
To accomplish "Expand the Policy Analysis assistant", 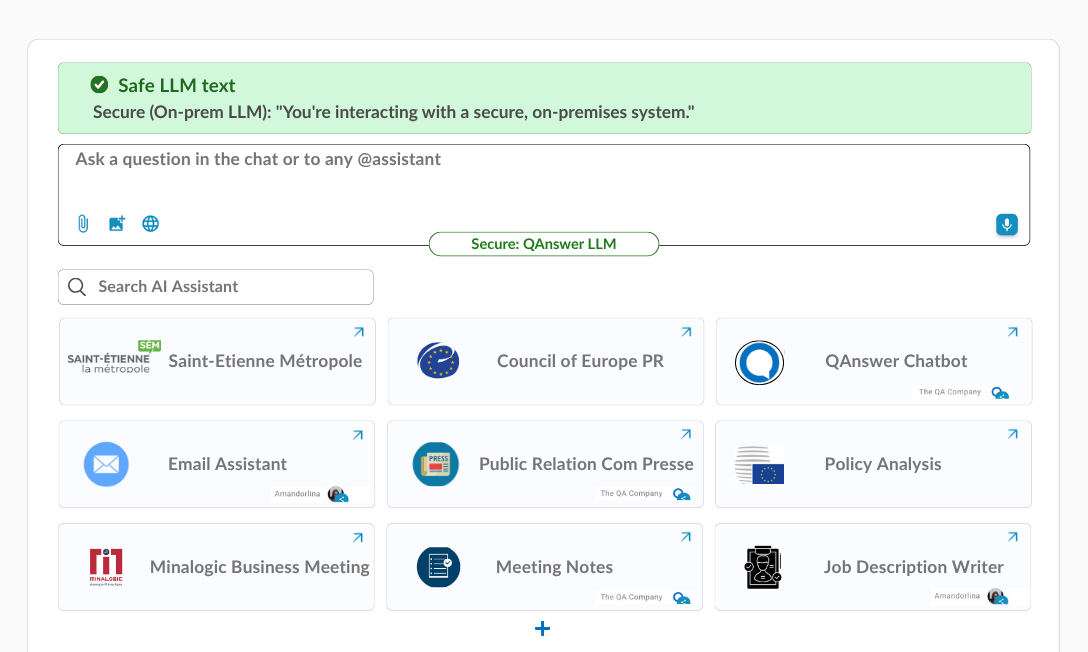I will (x=1012, y=434).
